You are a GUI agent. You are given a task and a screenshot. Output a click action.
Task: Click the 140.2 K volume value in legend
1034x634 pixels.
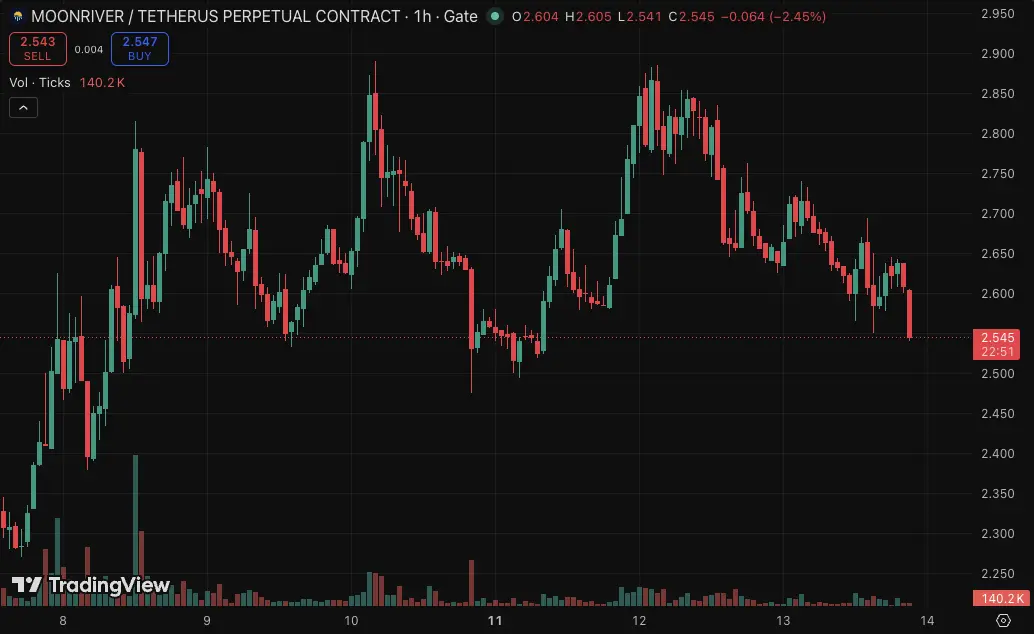(x=102, y=82)
